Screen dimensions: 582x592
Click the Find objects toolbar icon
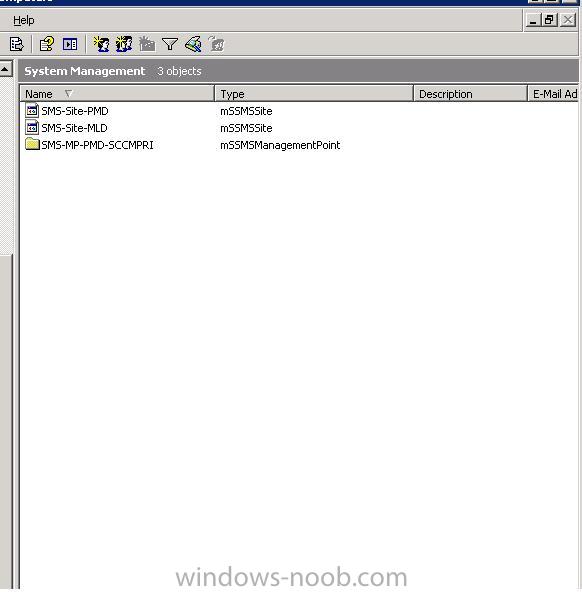tap(193, 44)
